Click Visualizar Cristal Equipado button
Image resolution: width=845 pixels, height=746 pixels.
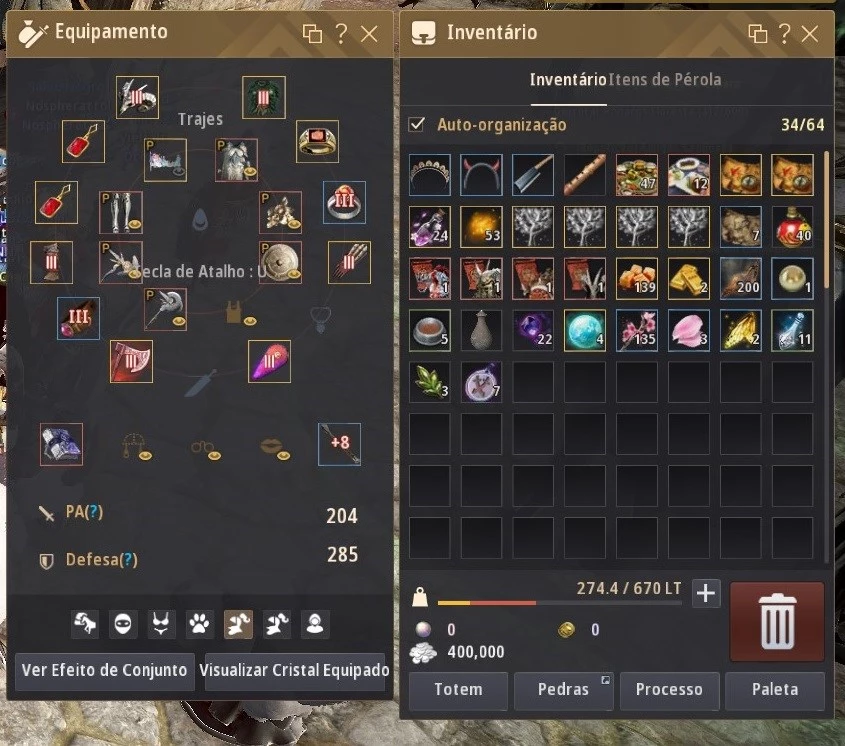(295, 671)
